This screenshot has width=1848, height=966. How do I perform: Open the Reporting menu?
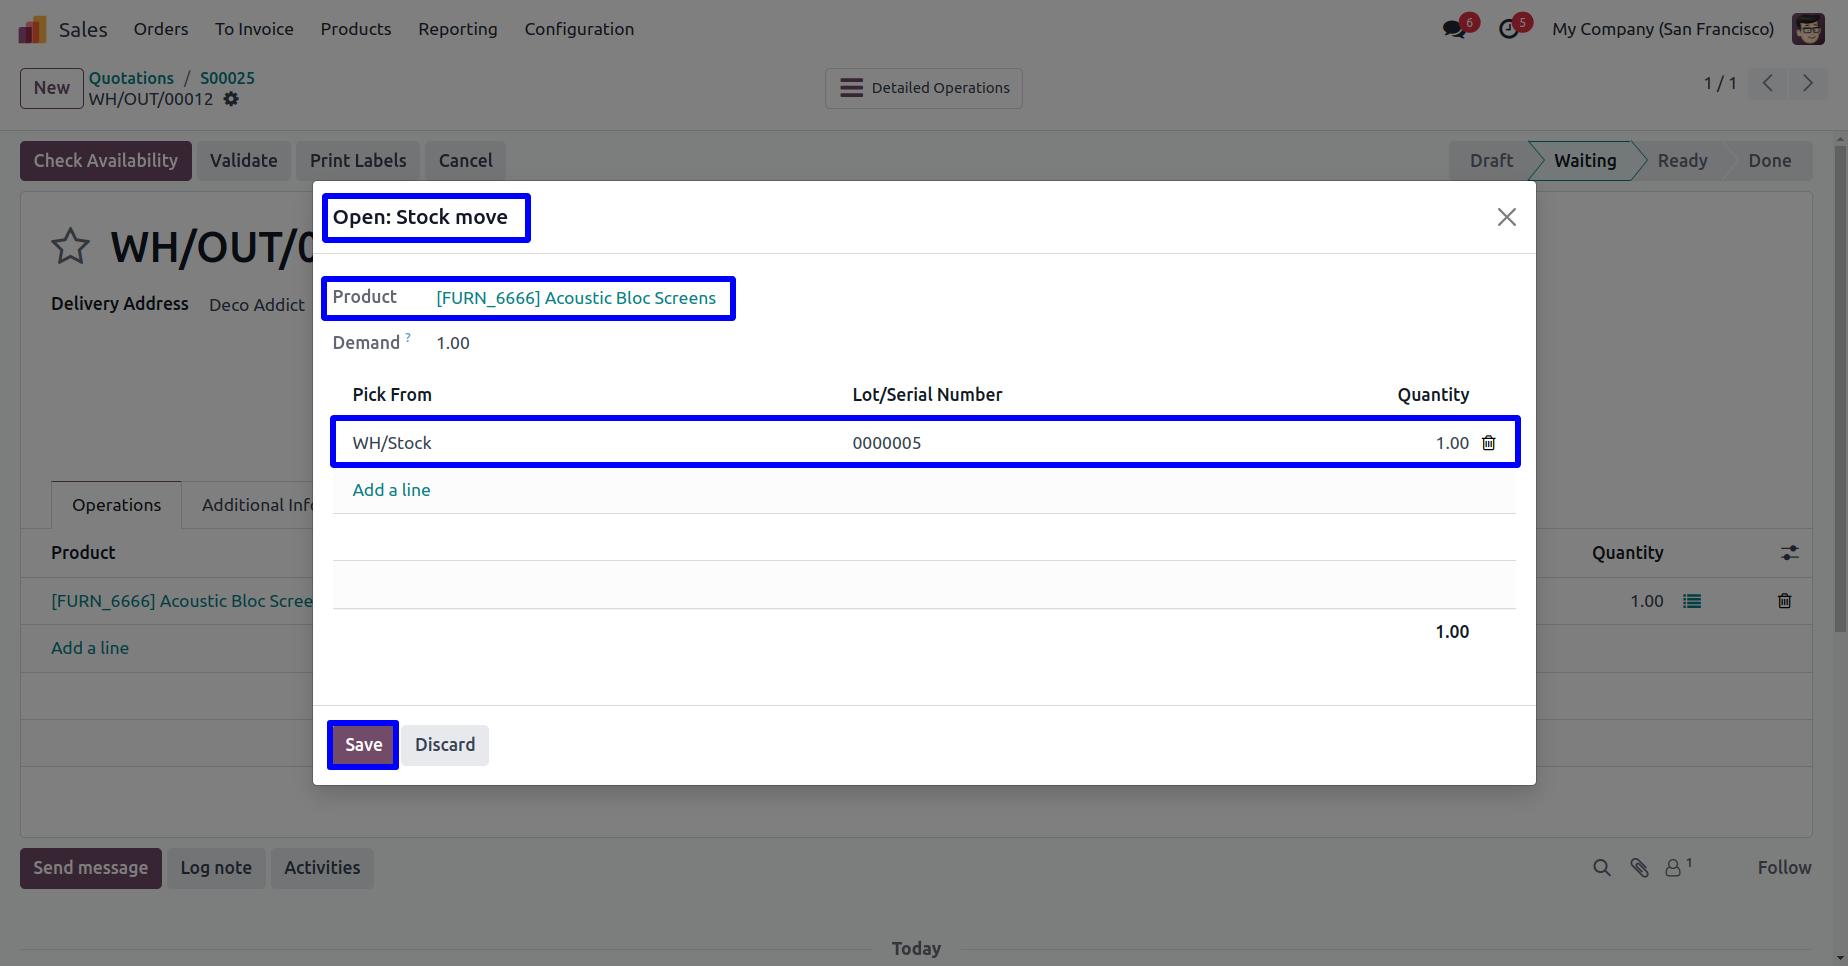(x=457, y=29)
